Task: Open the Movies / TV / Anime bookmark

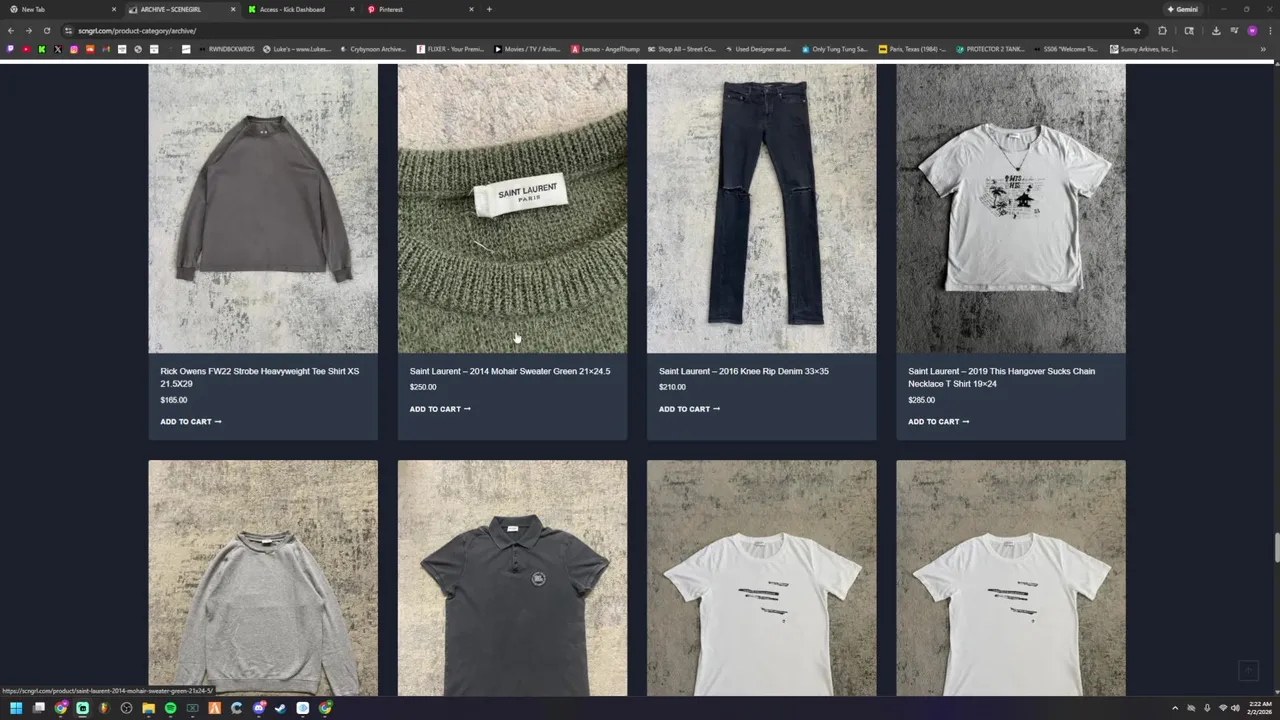Action: tap(527, 49)
